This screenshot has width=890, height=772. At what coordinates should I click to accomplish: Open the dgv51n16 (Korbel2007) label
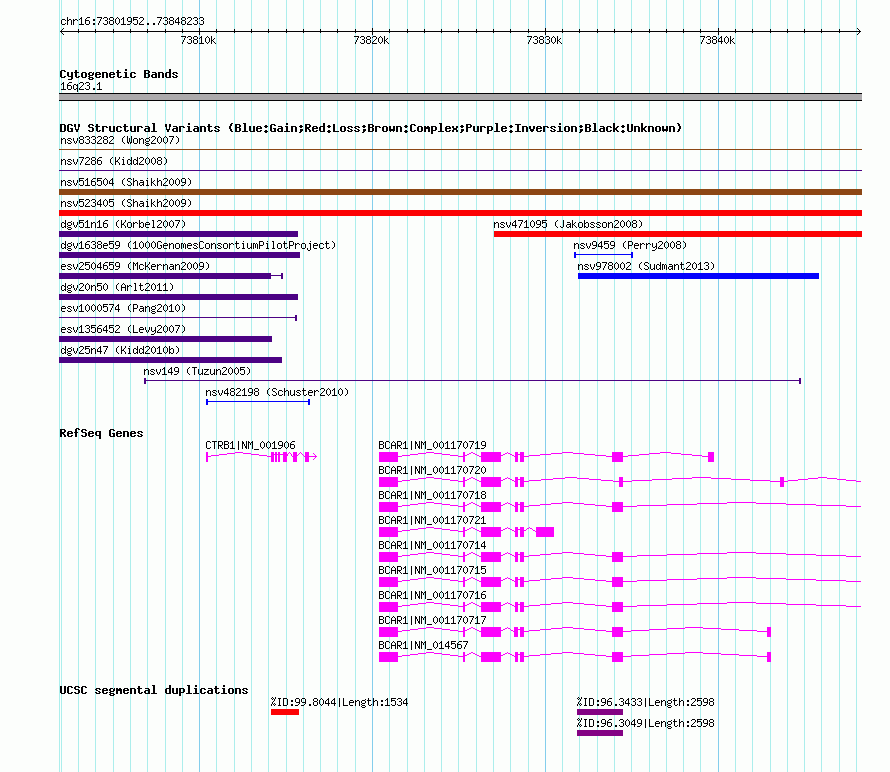click(123, 224)
